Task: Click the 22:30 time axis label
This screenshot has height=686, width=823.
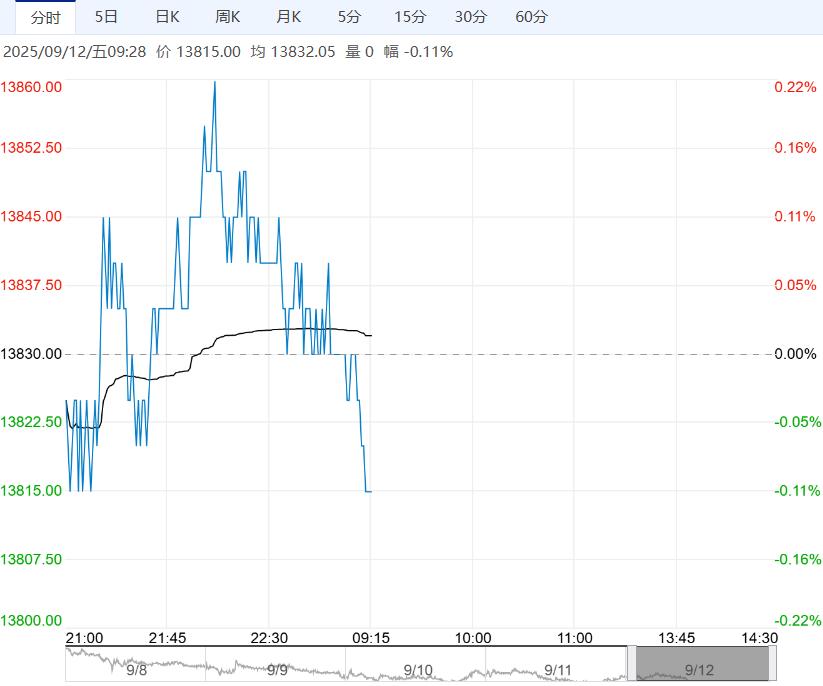Action: pos(269,638)
